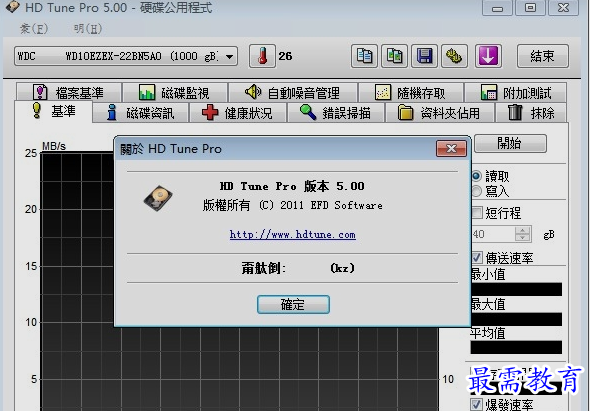This screenshot has height=411, width=590.
Task: Click the 最小值 black value box
Action: [517, 289]
